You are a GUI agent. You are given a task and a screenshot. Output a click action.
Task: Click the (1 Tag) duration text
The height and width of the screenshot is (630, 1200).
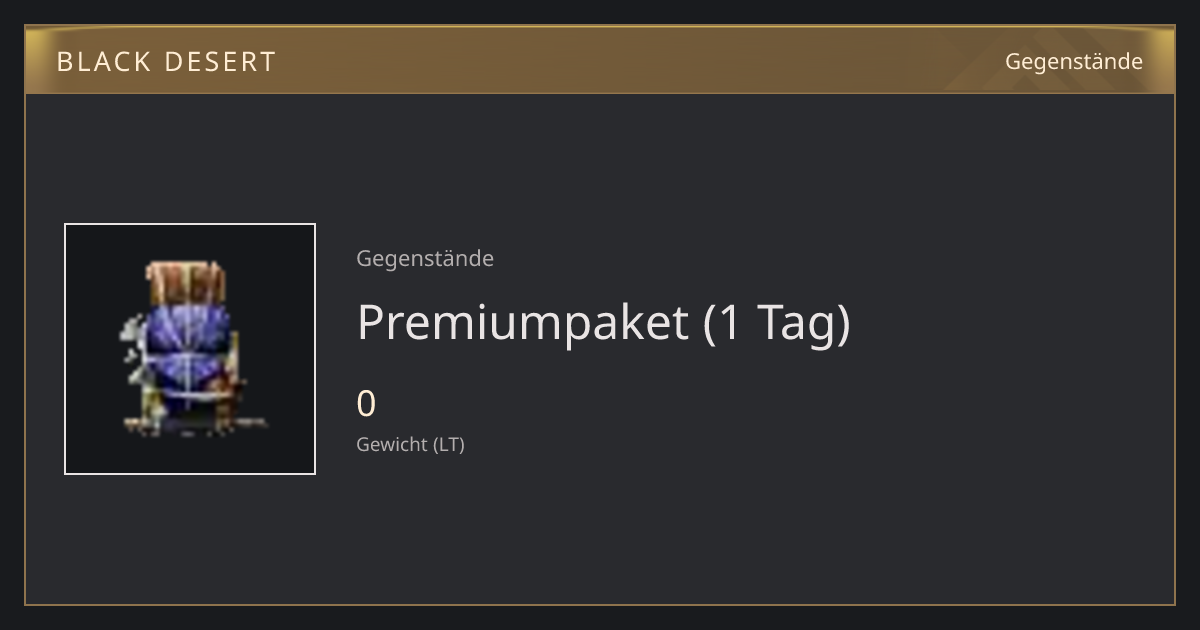click(x=777, y=323)
